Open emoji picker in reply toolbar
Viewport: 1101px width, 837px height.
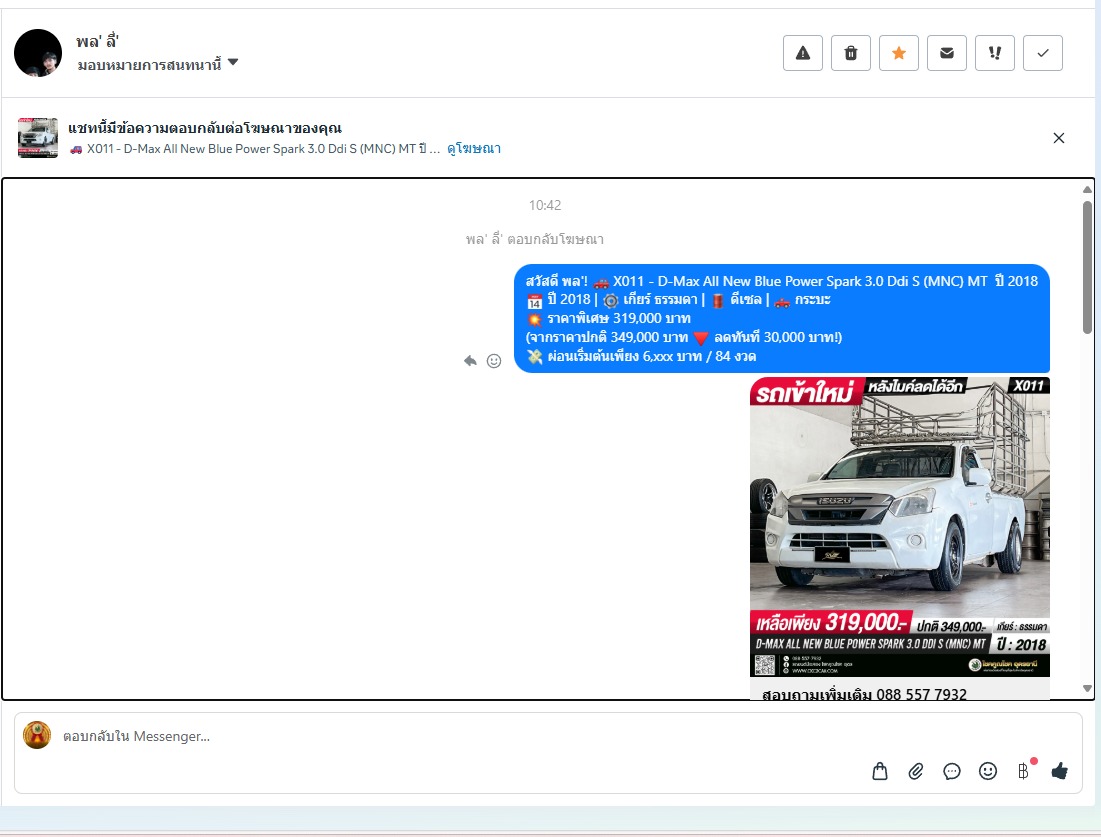click(x=988, y=771)
